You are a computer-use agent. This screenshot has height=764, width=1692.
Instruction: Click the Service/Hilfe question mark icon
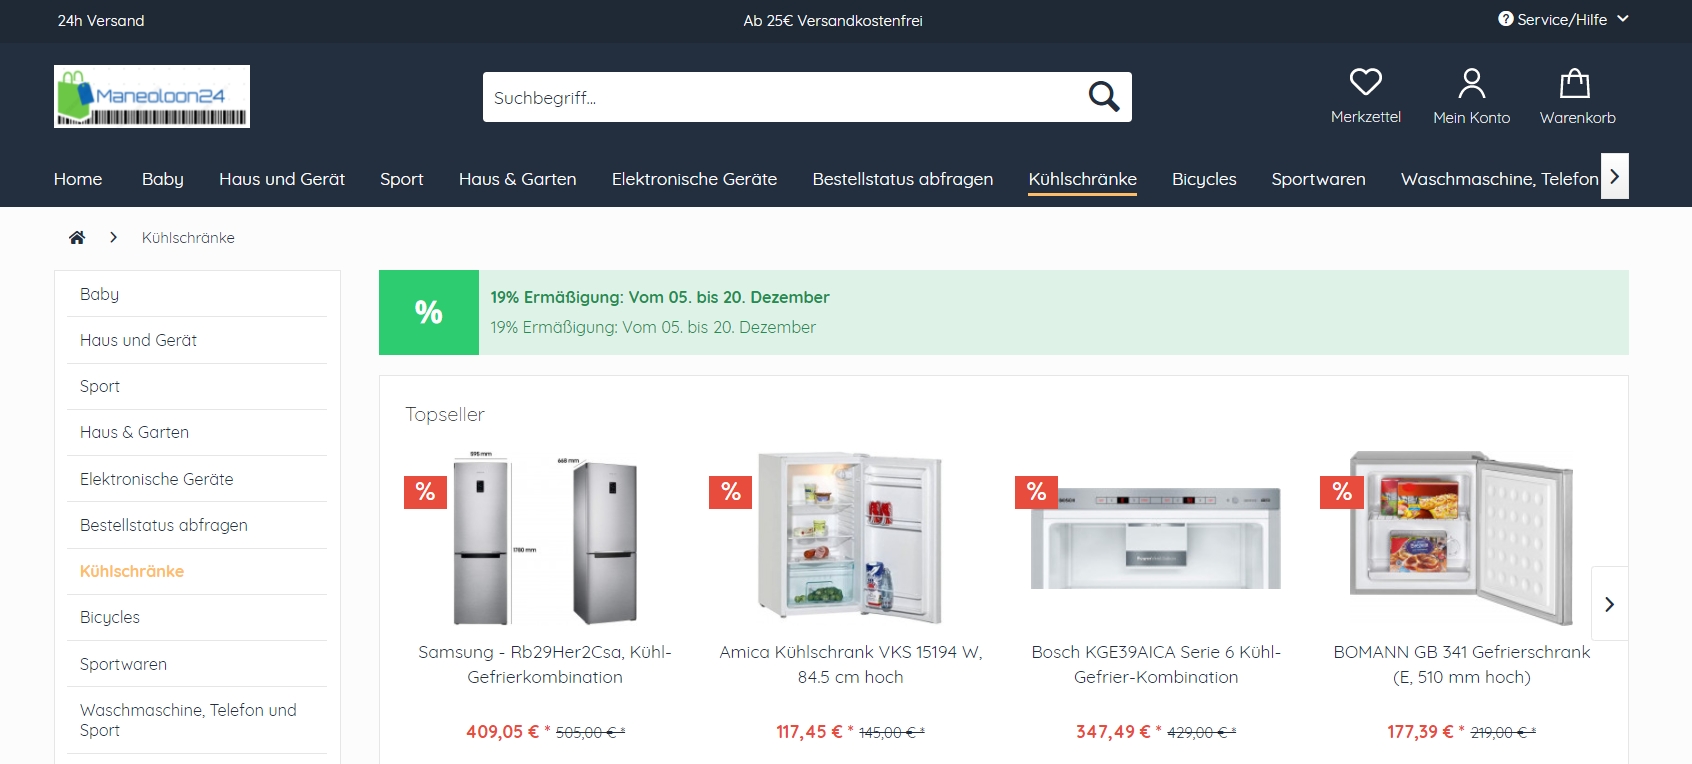(x=1505, y=19)
